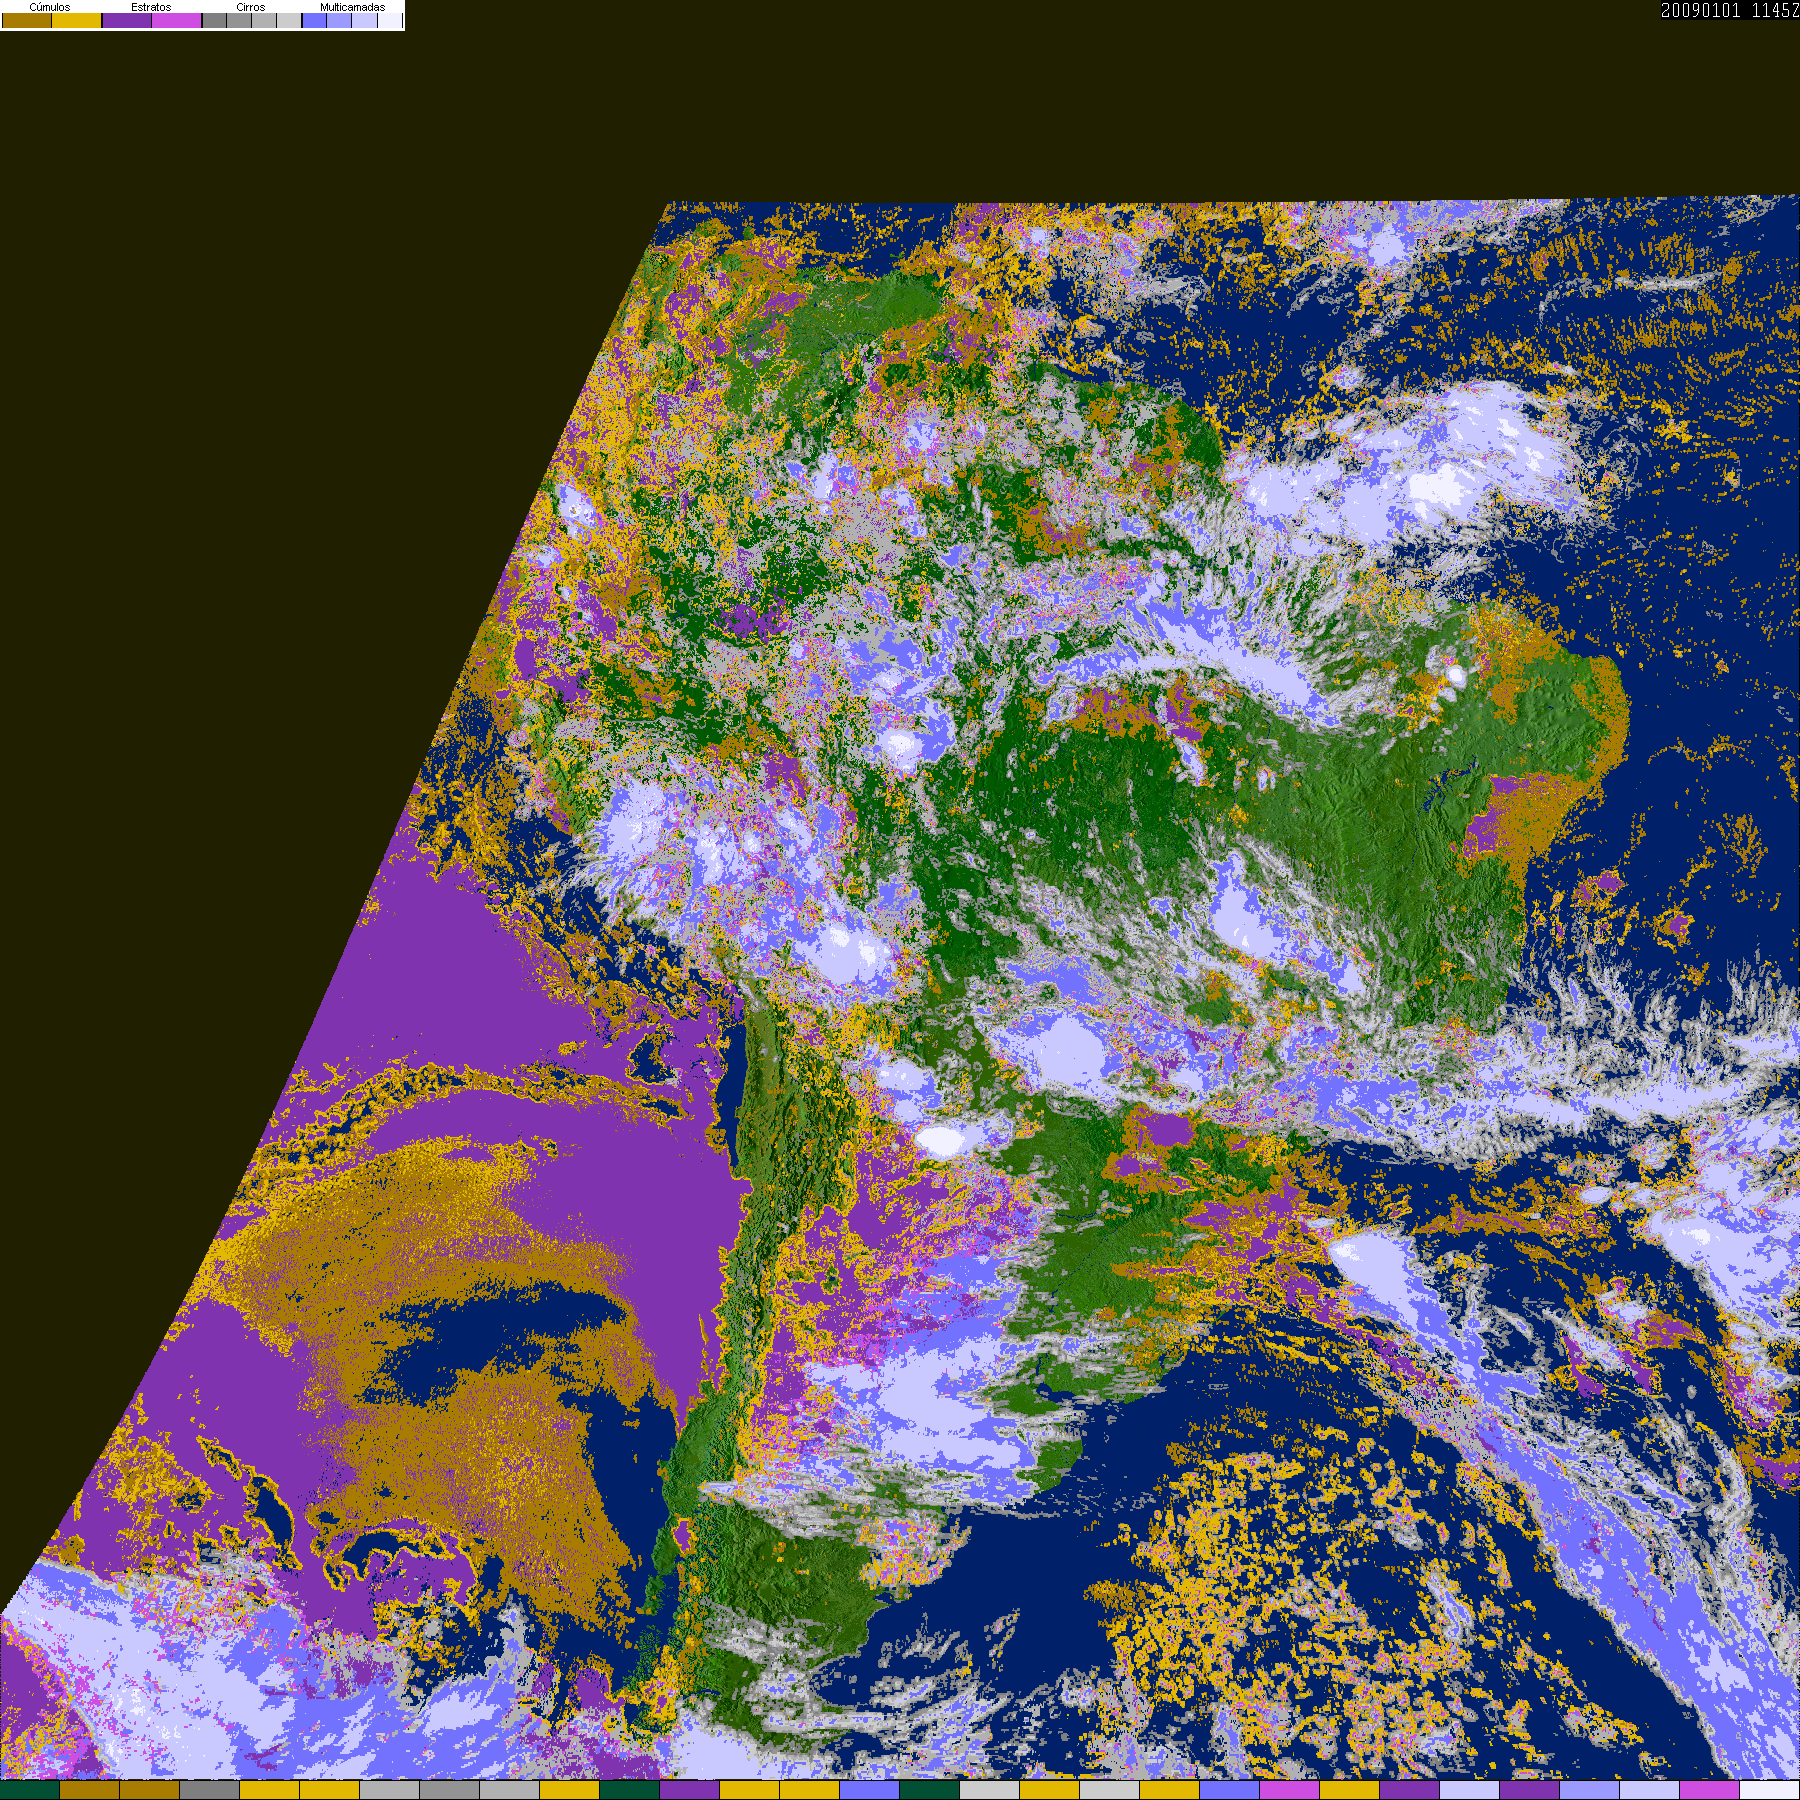Select the near-white Multicamadas legend swatch
The width and height of the screenshot is (1800, 1800).
coord(390,21)
